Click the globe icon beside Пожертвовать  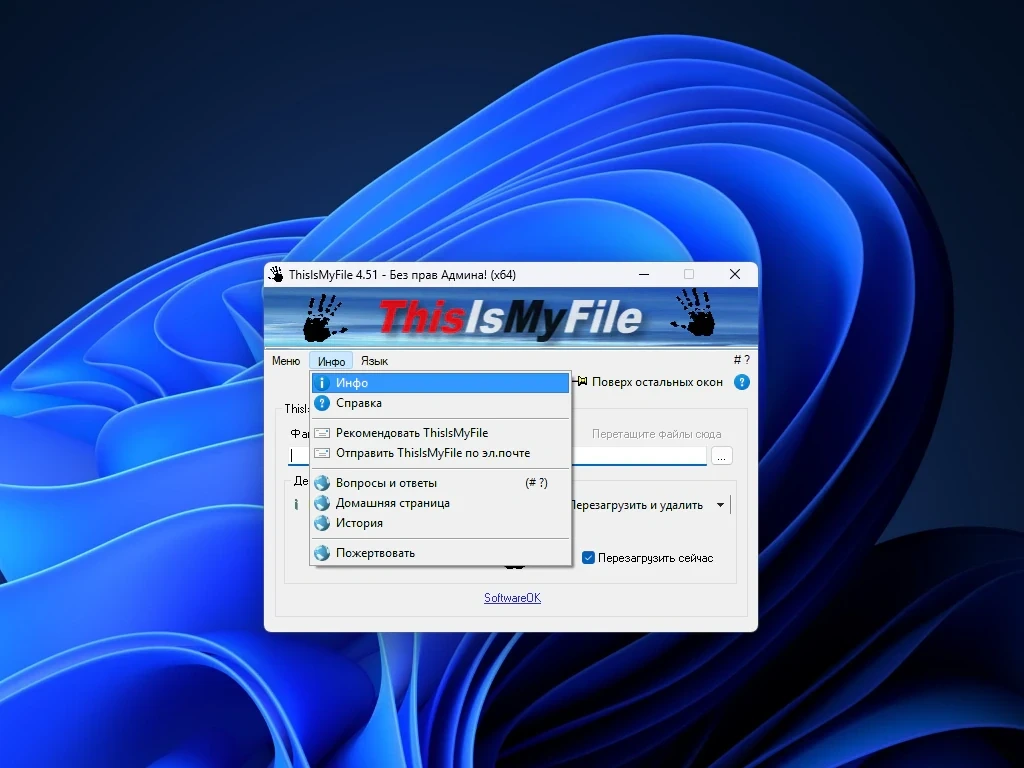tap(321, 553)
